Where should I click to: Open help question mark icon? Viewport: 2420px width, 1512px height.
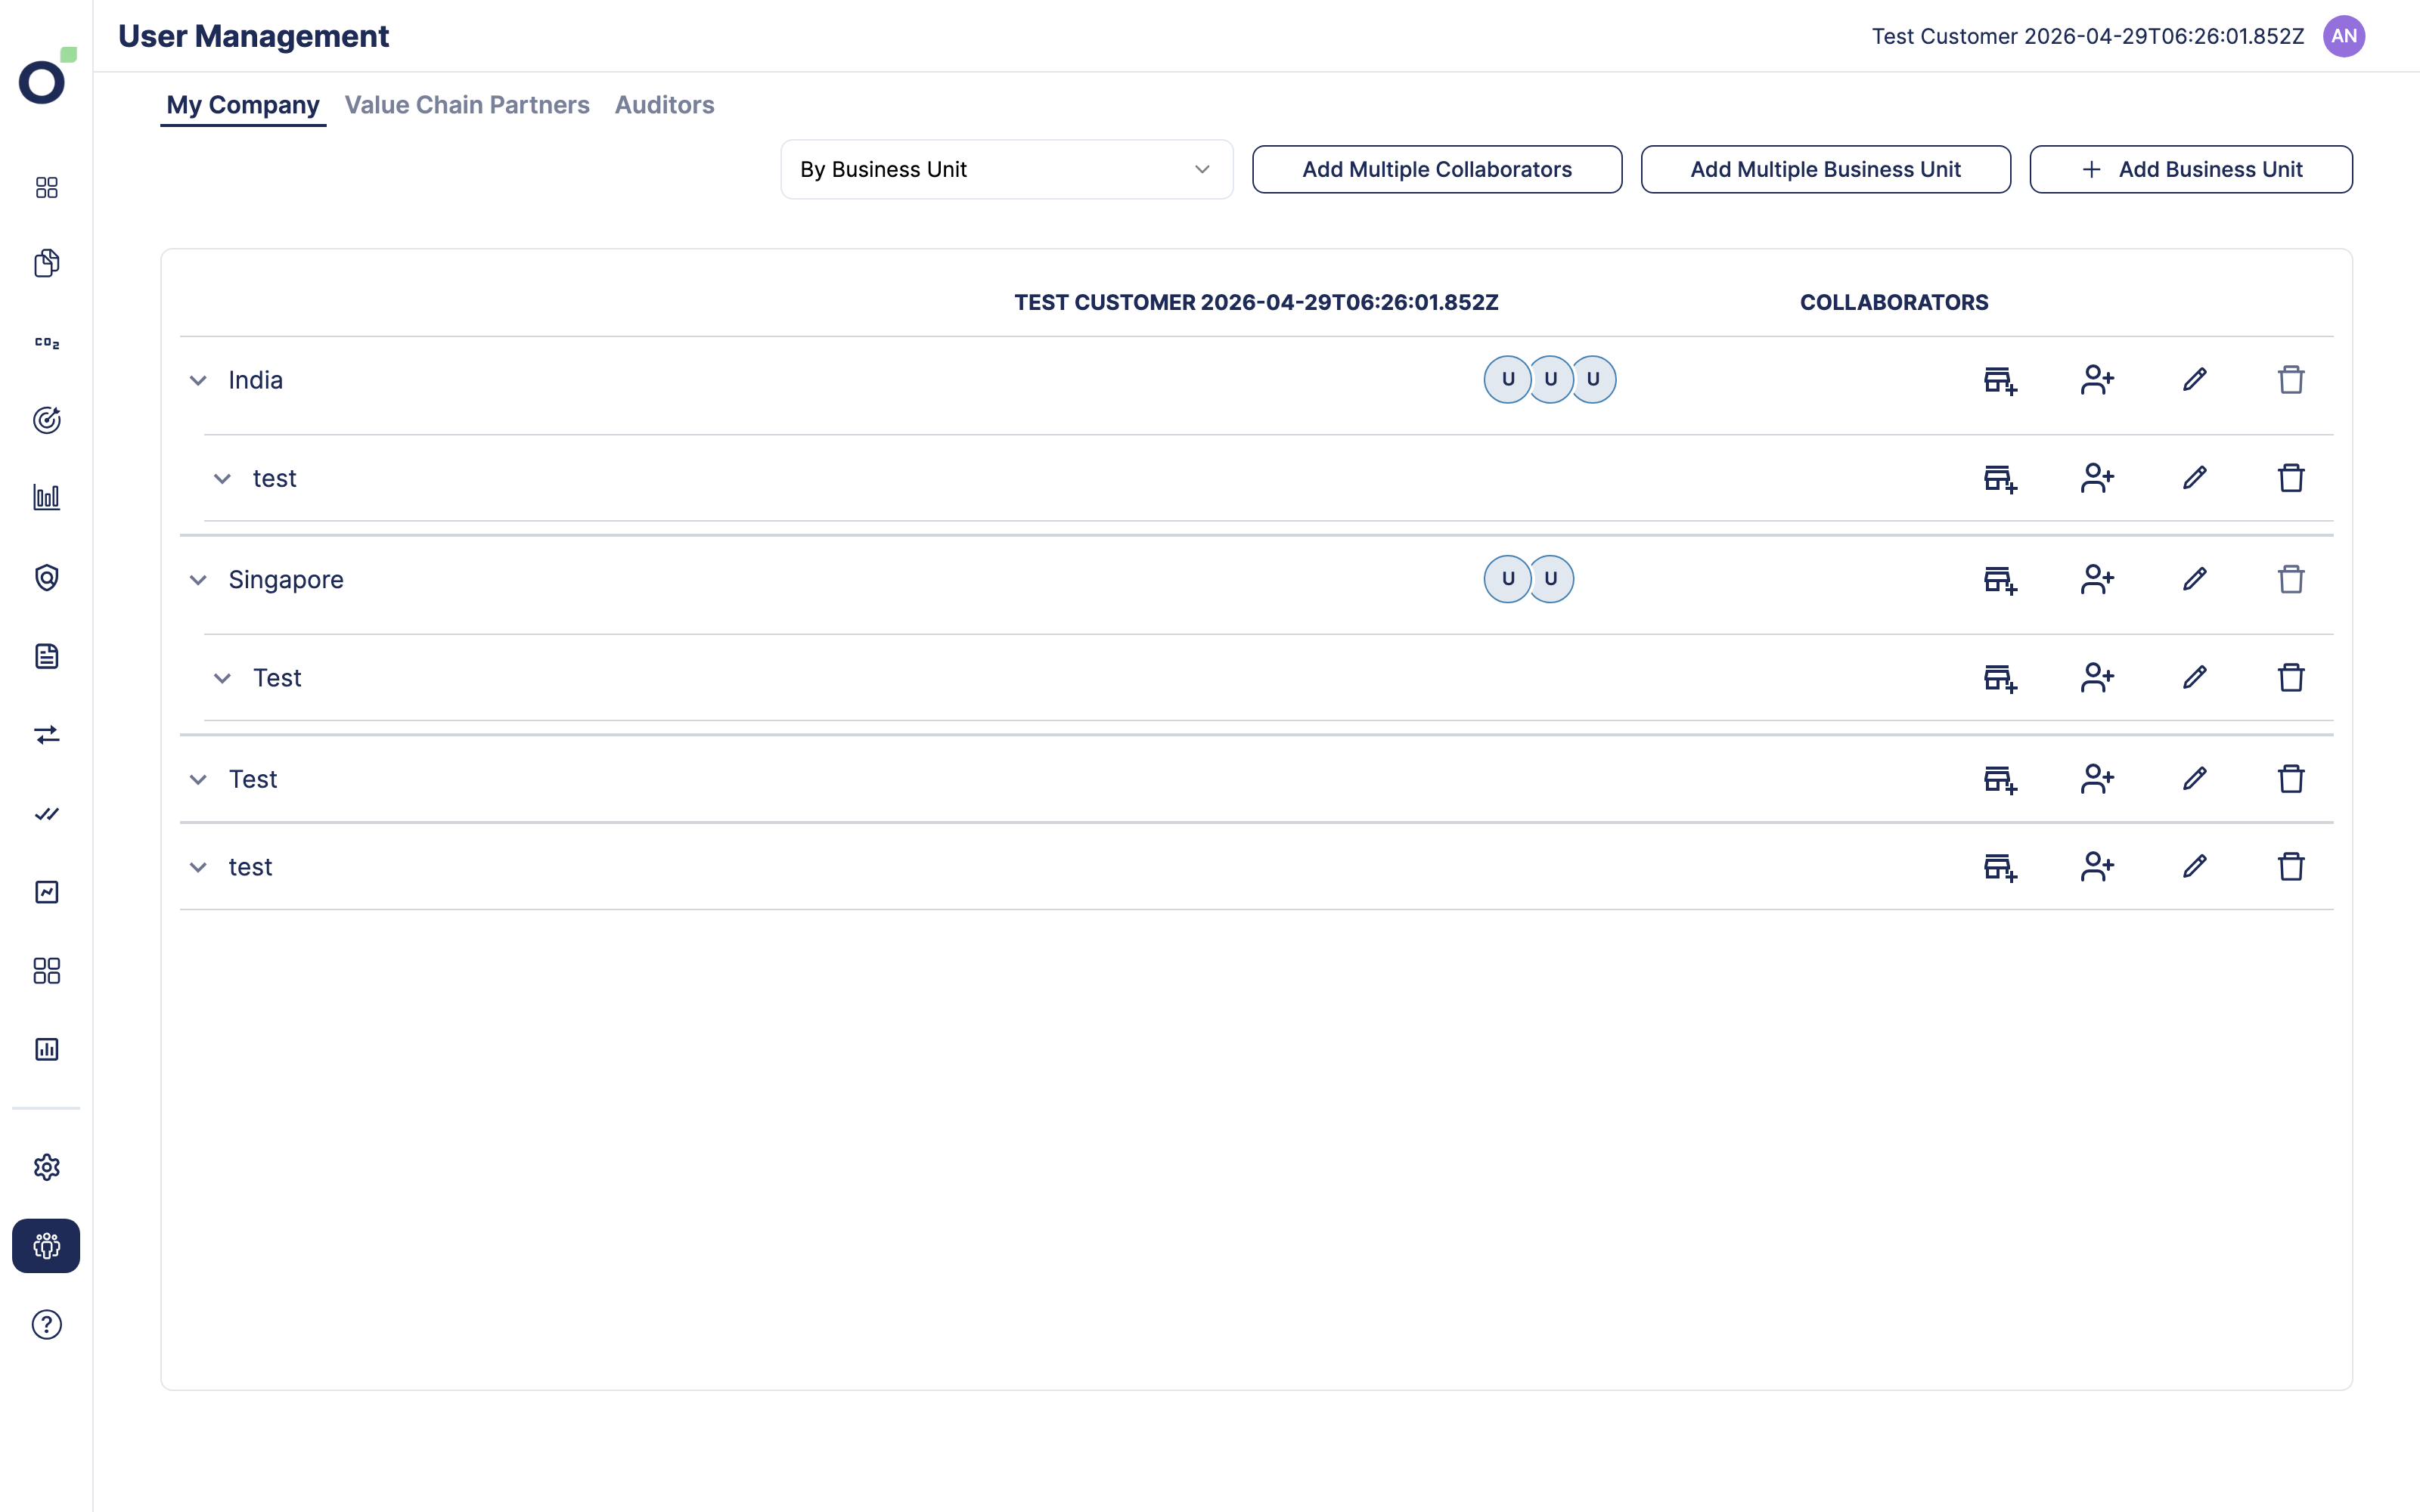(47, 1324)
